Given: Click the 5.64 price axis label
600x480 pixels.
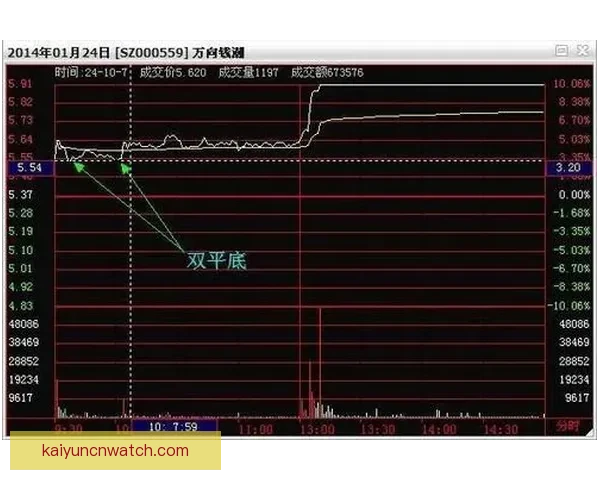Looking at the screenshot, I should point(21,139).
